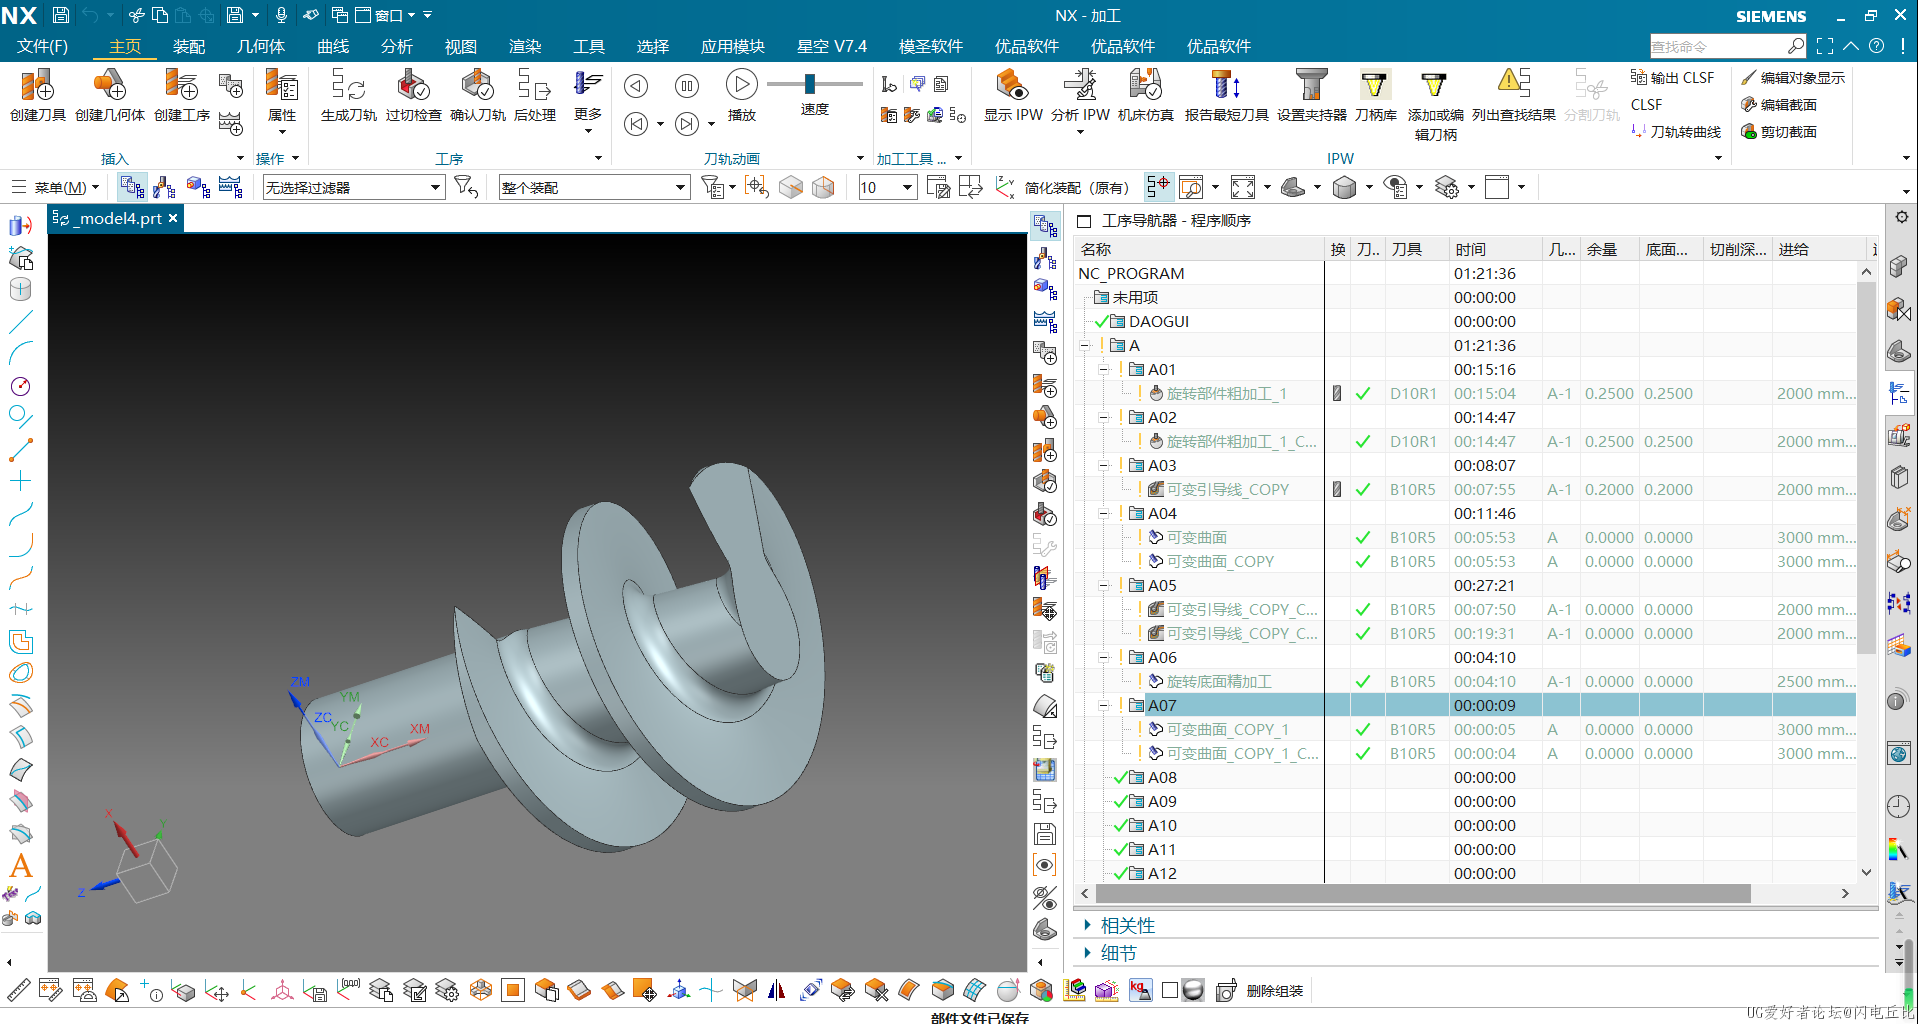
Task: Click the Create Geometry (创建几何体) icon
Action: (109, 95)
